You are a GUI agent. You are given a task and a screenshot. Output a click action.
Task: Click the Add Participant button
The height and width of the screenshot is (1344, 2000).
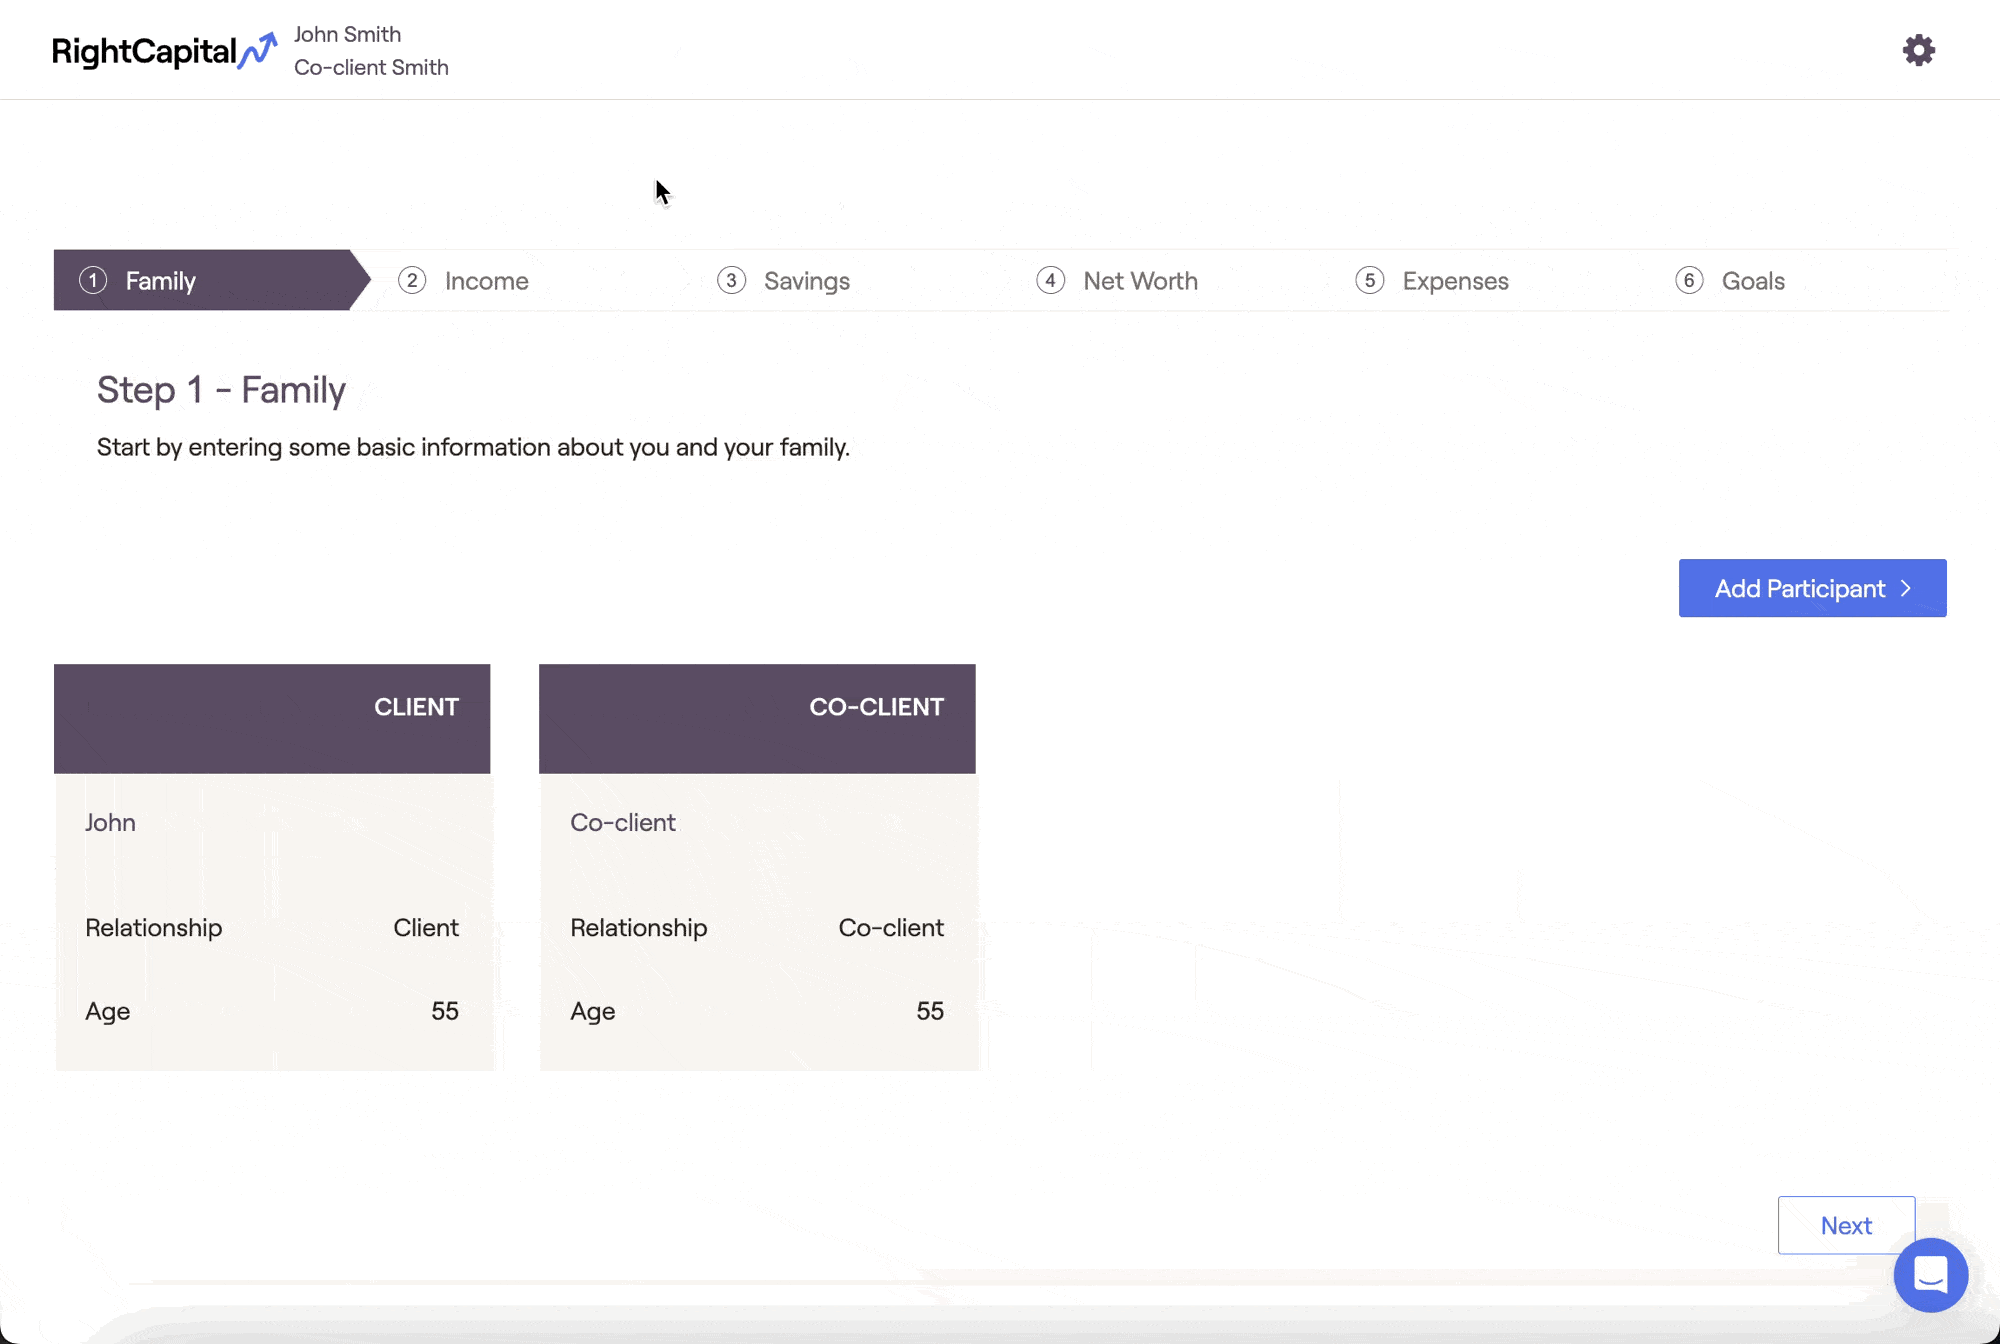[1798, 588]
